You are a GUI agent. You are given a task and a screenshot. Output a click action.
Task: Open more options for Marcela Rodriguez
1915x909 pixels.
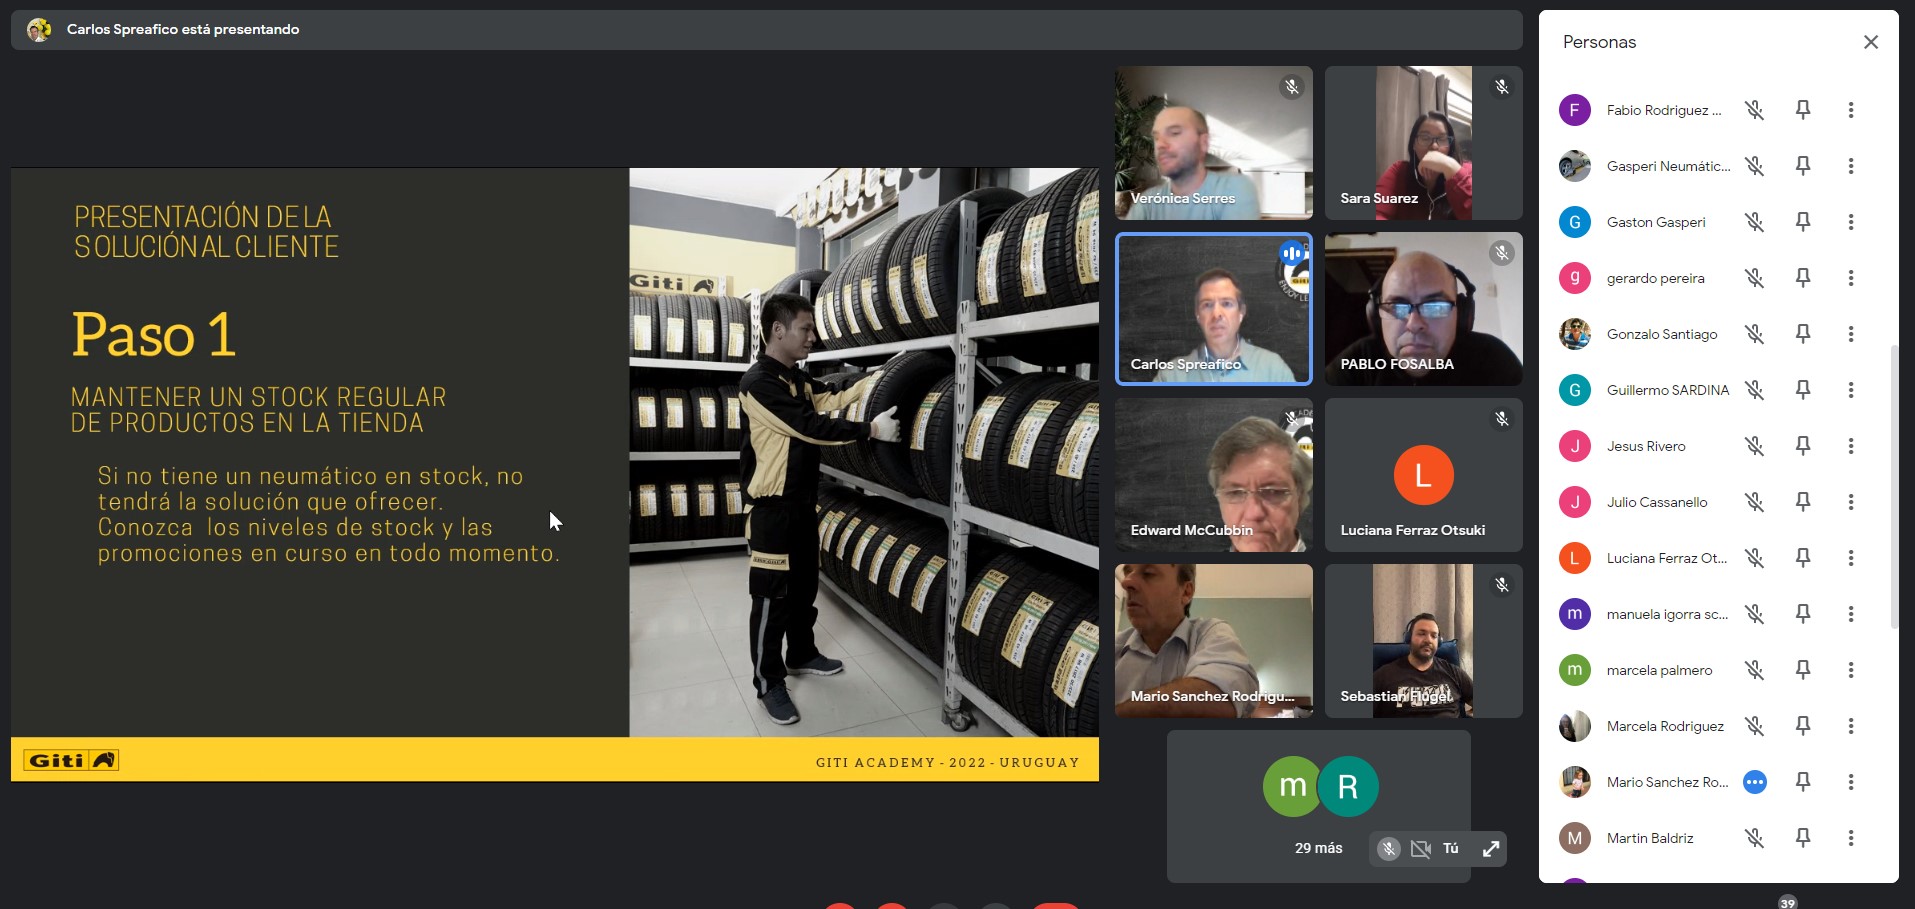click(x=1850, y=726)
